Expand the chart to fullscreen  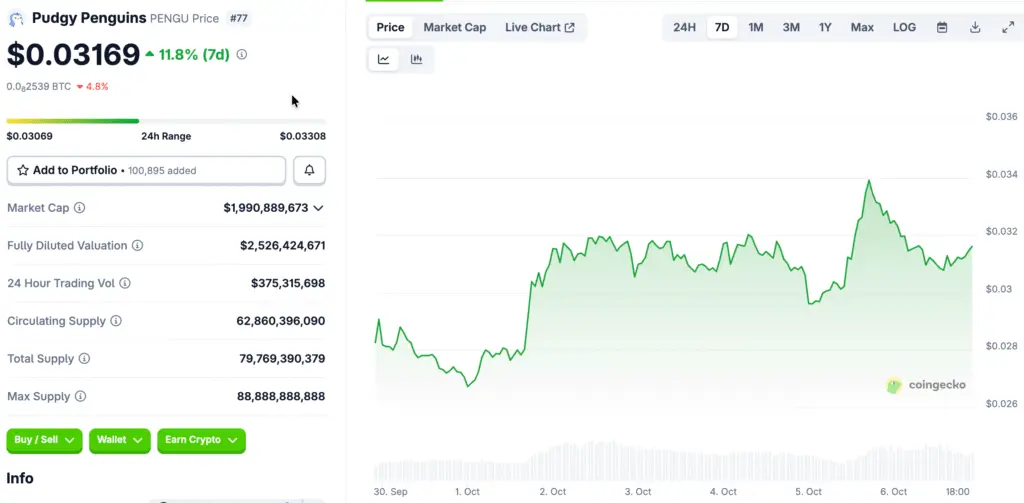[1007, 28]
